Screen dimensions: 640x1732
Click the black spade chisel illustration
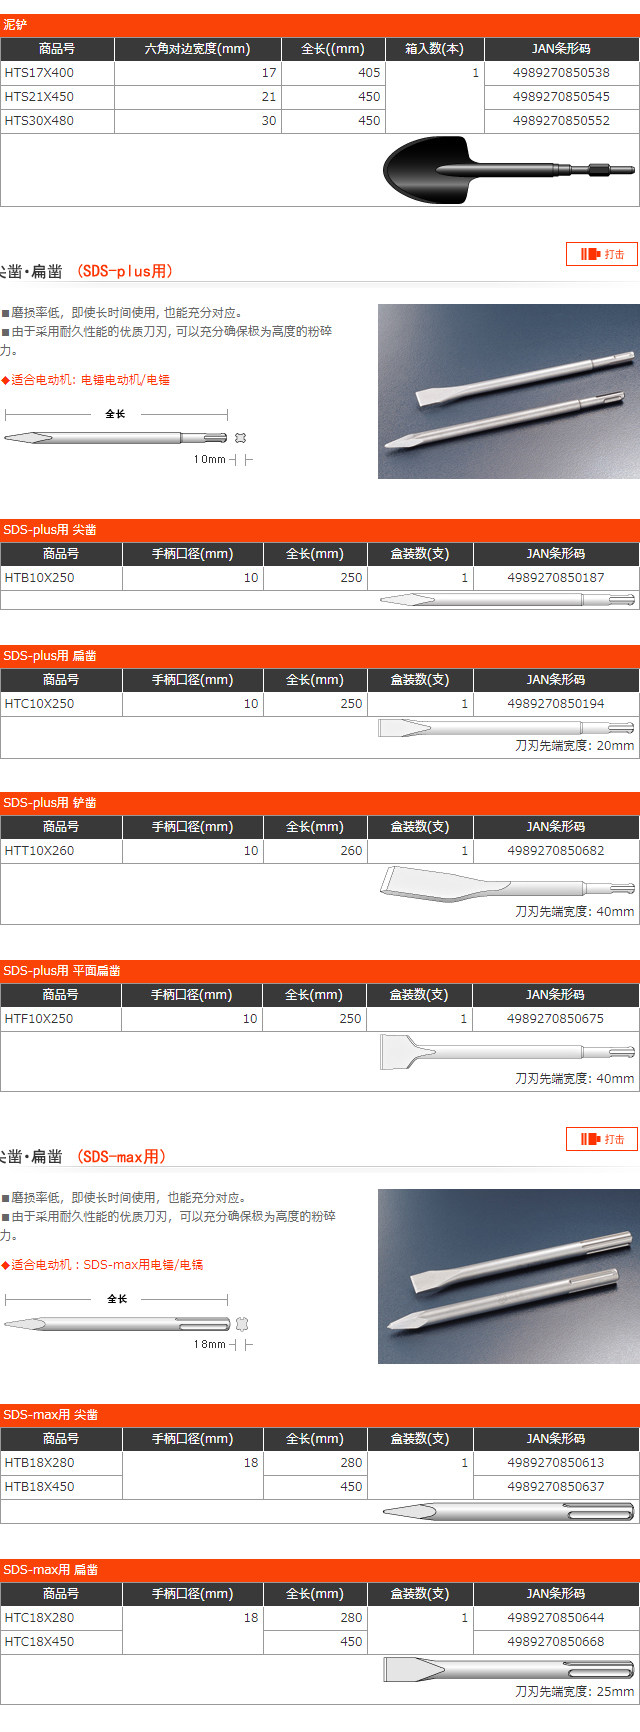point(507,170)
